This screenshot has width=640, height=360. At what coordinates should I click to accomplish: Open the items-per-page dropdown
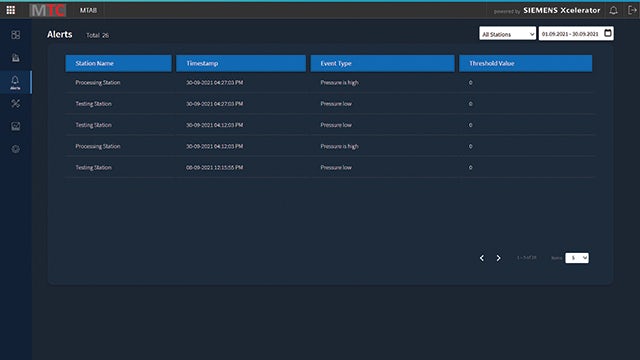[577, 258]
